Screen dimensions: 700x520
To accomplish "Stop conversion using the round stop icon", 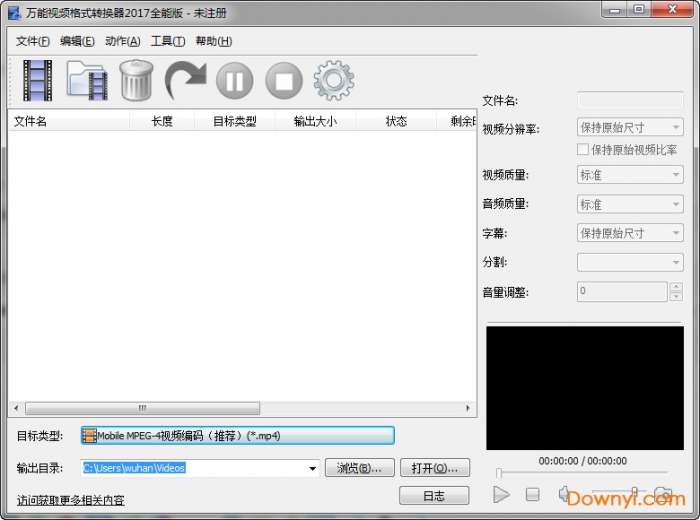I will click(284, 80).
